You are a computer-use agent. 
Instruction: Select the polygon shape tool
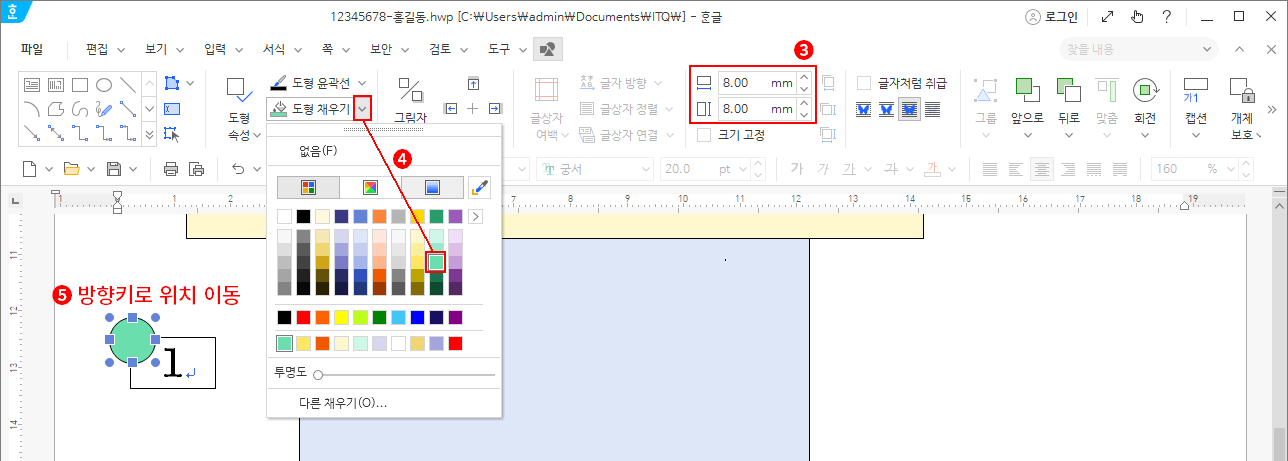pyautogui.click(x=56, y=108)
